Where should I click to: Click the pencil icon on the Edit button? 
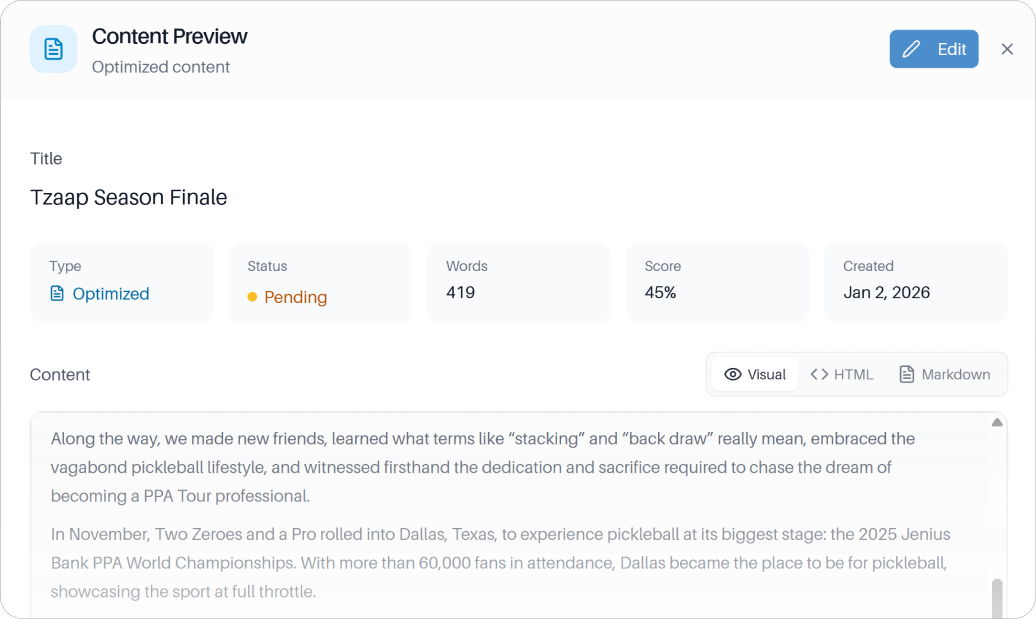coord(911,49)
